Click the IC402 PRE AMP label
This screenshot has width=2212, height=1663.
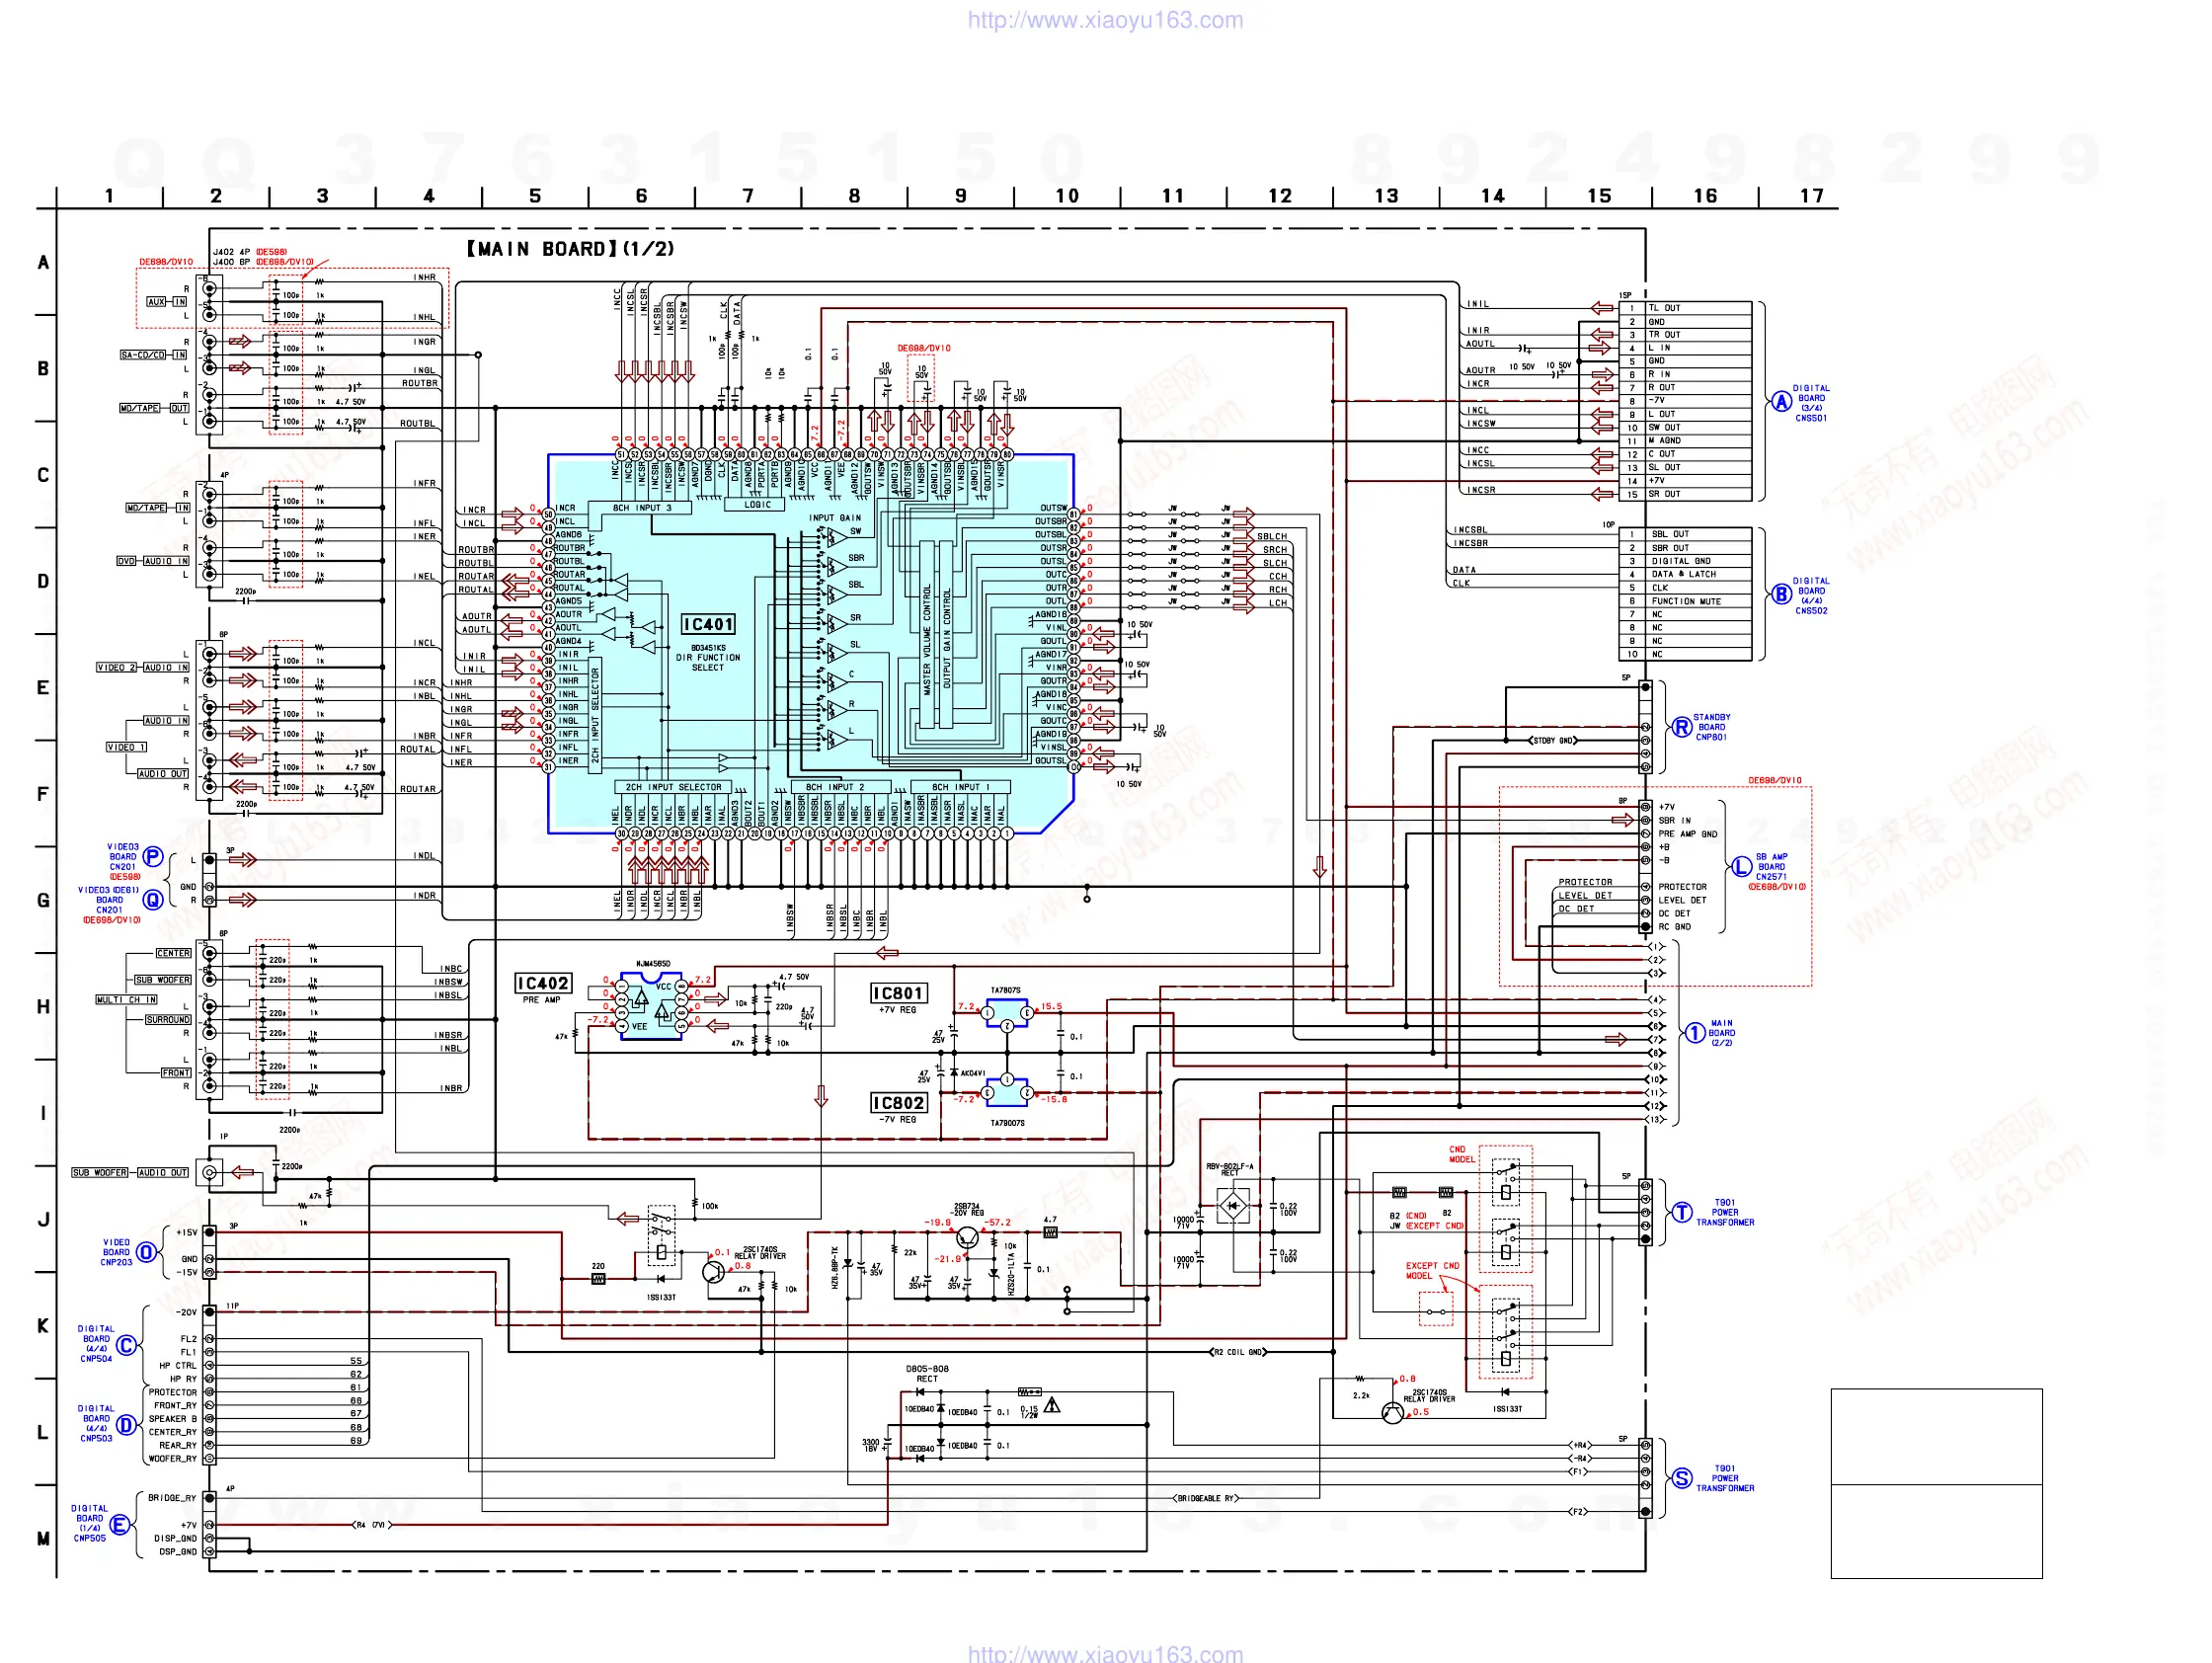(543, 984)
